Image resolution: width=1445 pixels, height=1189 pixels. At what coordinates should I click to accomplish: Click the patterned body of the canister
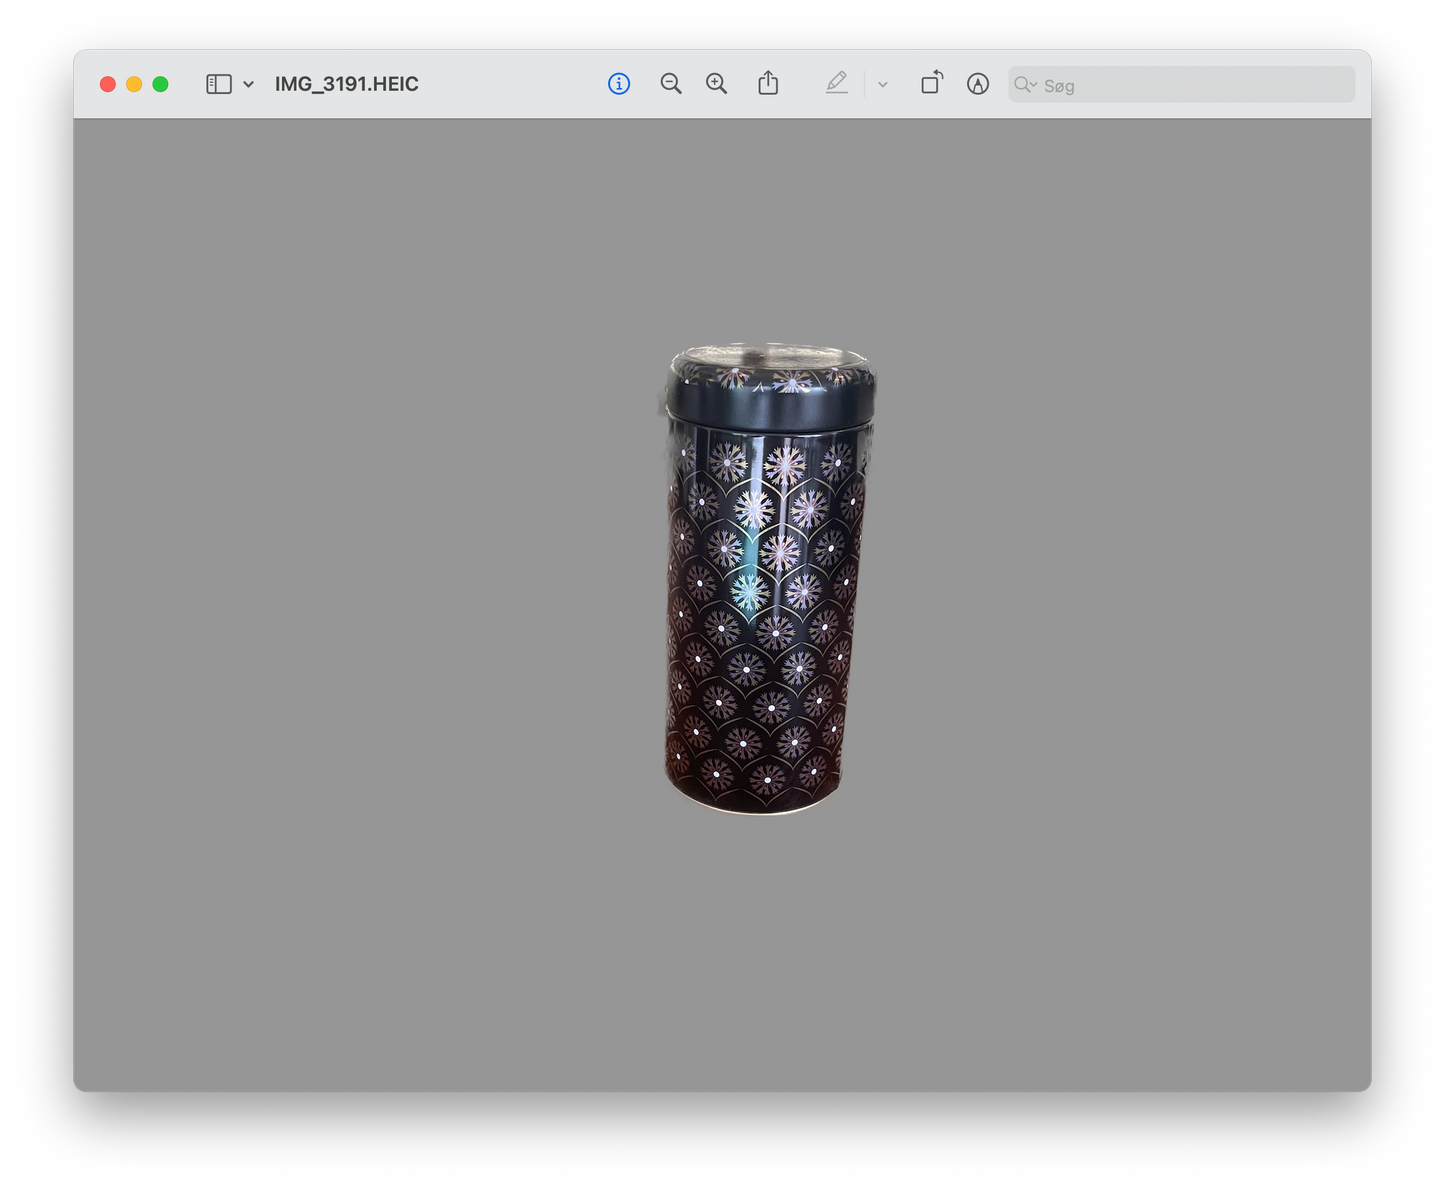click(x=763, y=620)
